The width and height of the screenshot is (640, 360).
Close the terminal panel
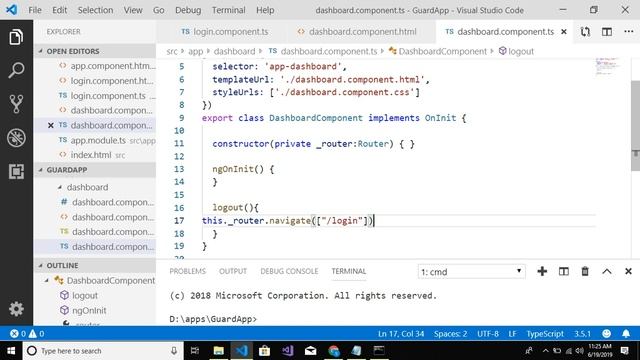point(628,271)
